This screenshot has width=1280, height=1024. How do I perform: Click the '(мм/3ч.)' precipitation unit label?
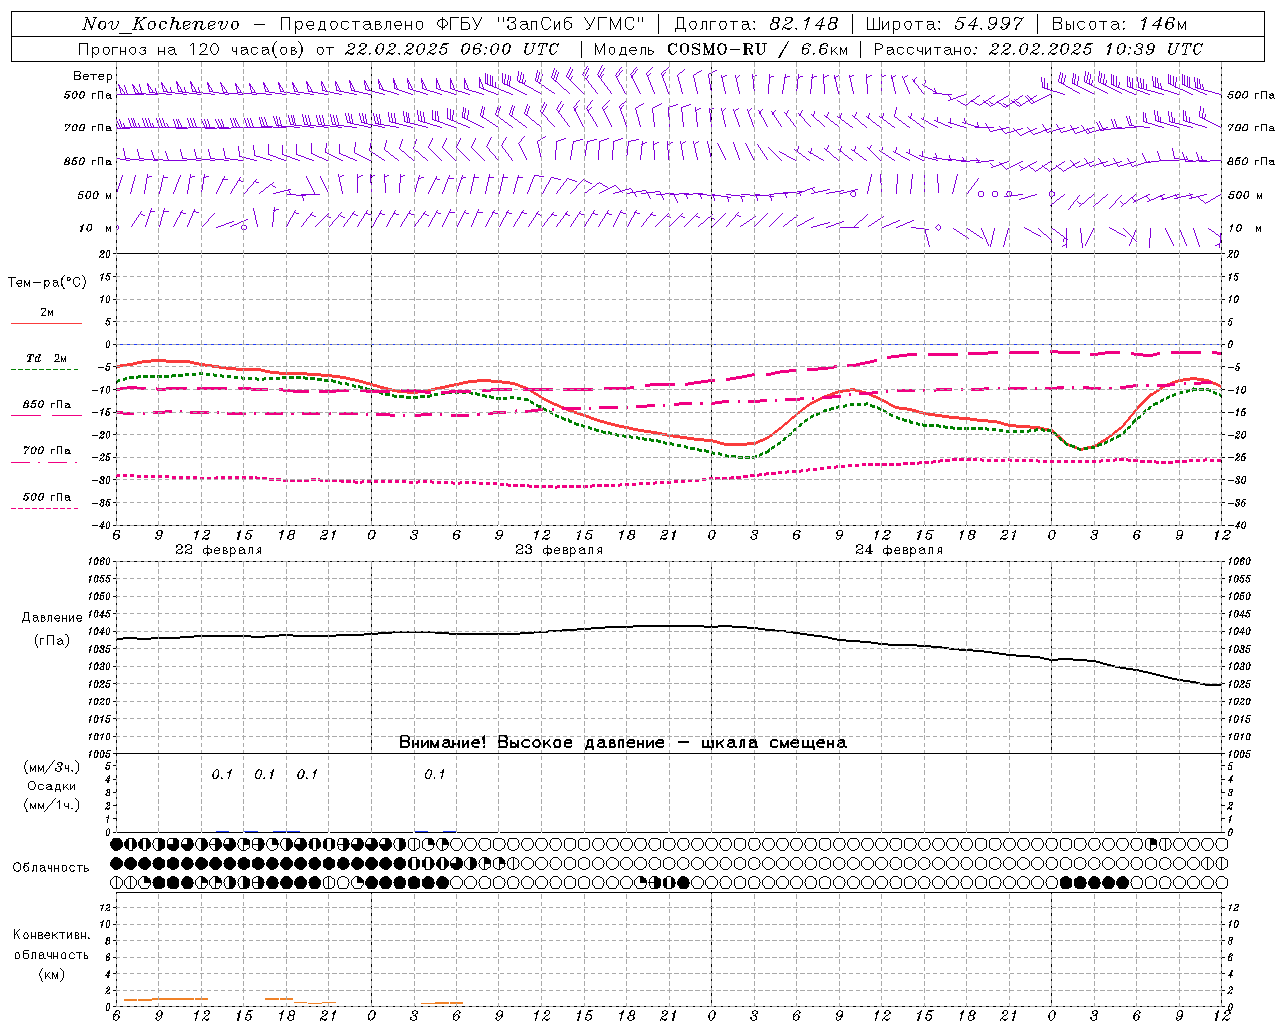pos(52,767)
